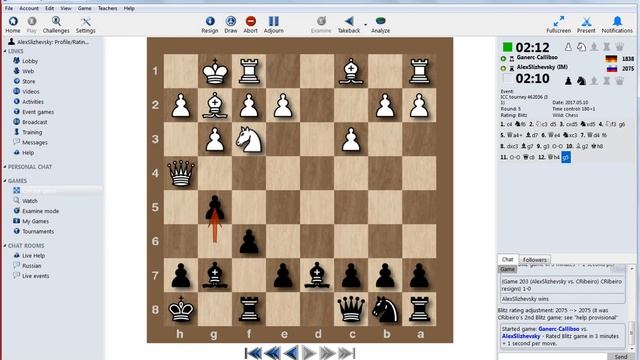
Task: Collapse the GAMES section
Action: click(x=5, y=180)
